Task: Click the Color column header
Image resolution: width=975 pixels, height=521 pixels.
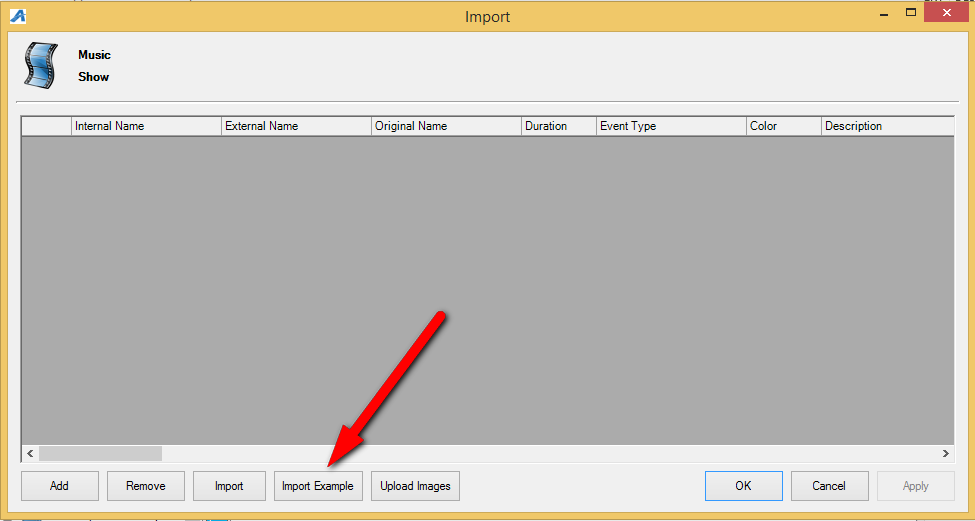Action: coord(784,126)
